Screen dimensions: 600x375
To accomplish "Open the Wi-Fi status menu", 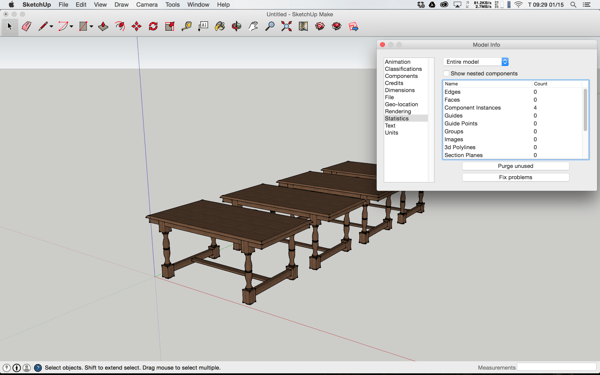I will (518, 5).
